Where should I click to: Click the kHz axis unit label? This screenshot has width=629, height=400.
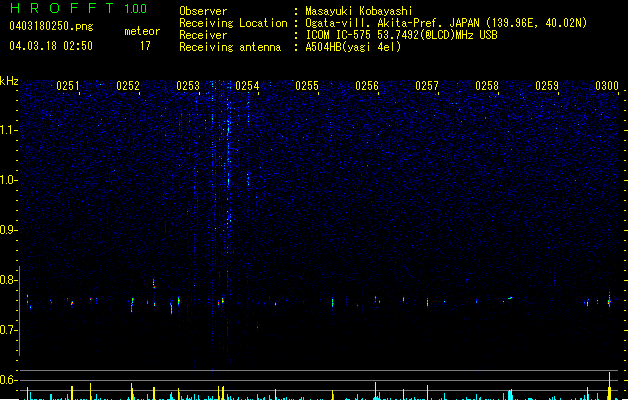pyautogui.click(x=9, y=81)
